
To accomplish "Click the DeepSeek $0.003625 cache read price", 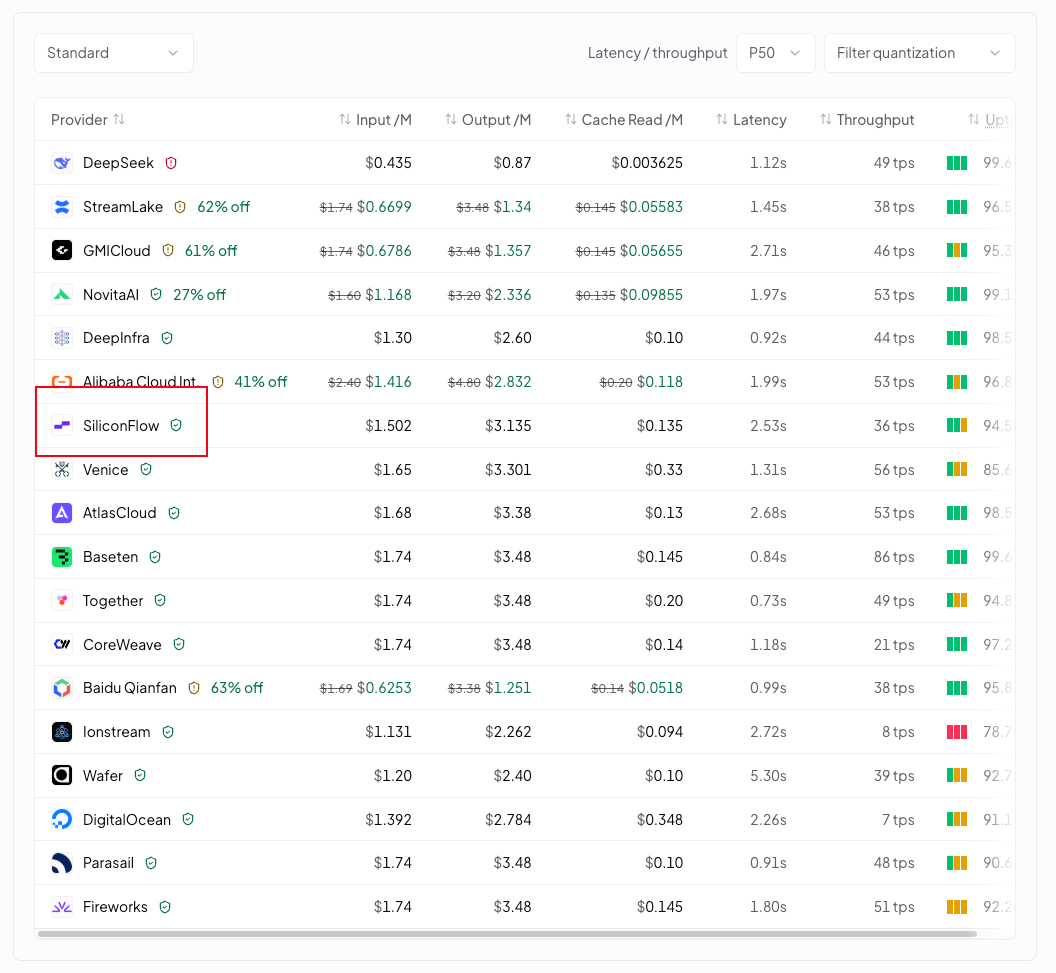I will (647, 163).
